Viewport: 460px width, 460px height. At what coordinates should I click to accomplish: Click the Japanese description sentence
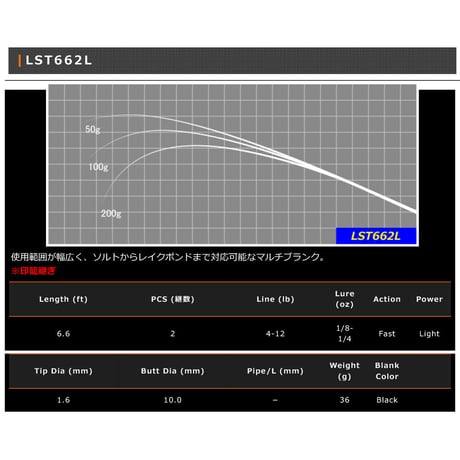click(168, 257)
